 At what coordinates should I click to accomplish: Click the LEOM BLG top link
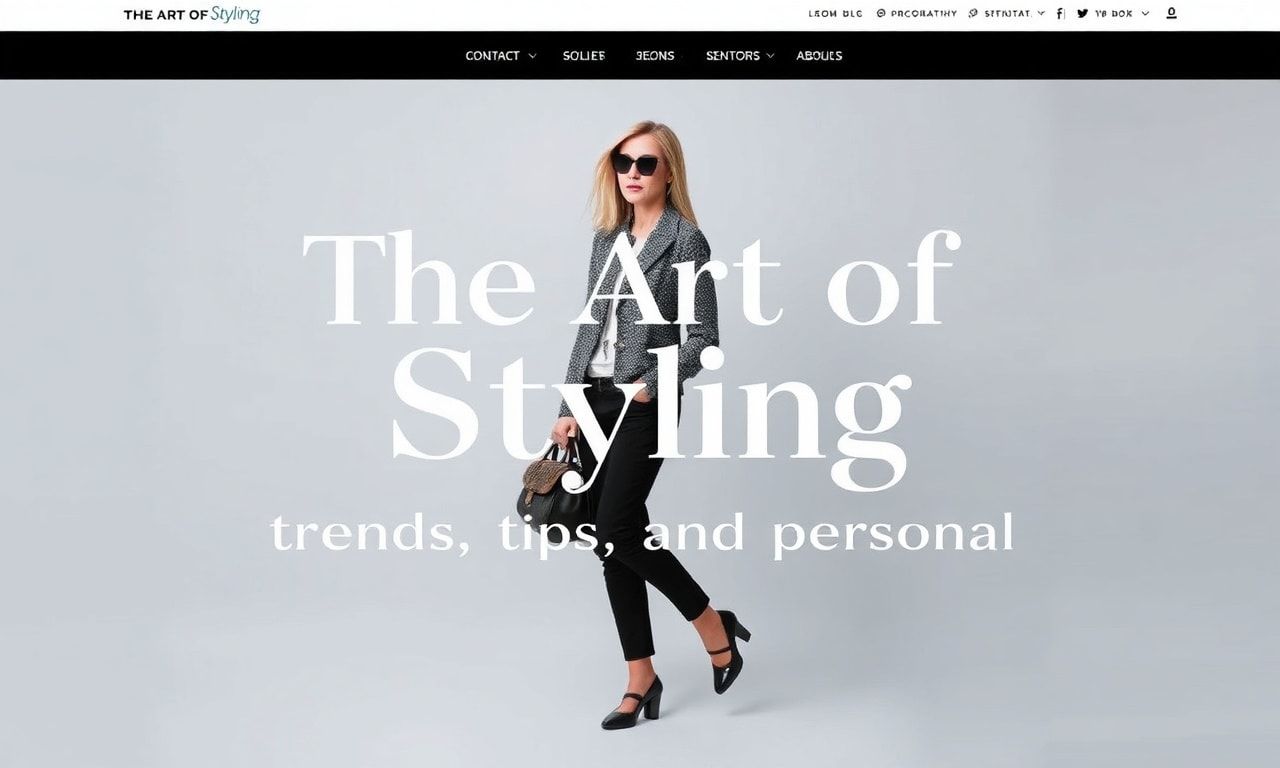[x=835, y=14]
